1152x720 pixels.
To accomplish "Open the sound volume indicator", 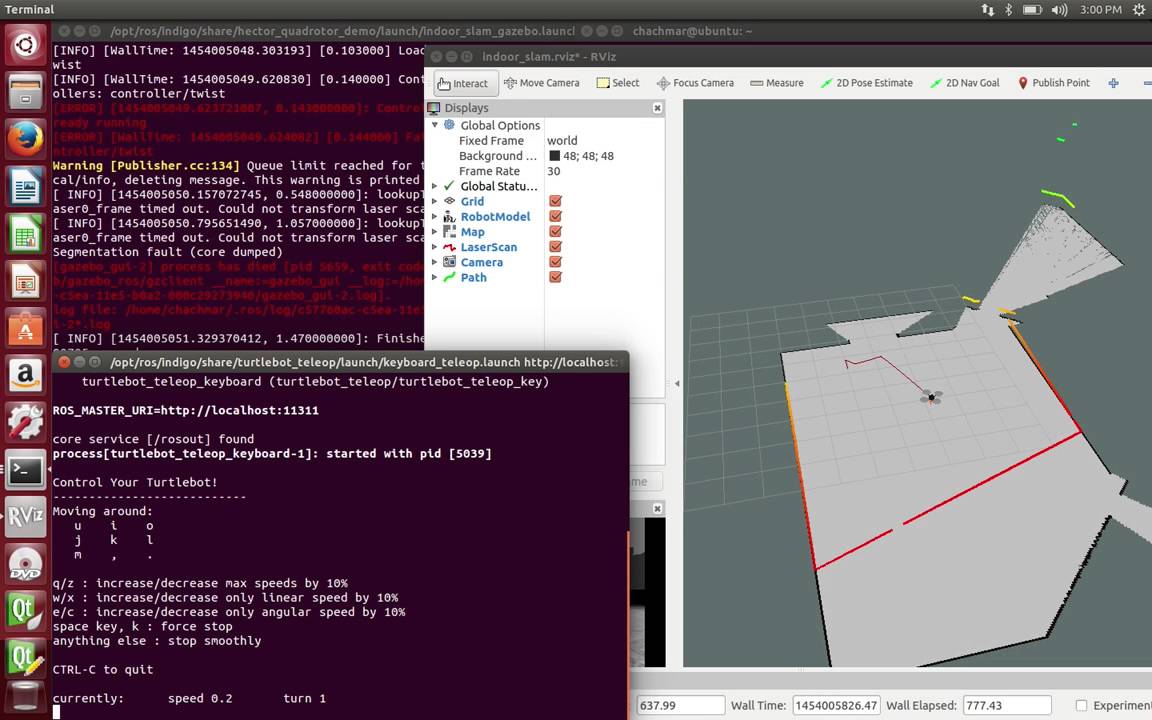I will point(1059,10).
